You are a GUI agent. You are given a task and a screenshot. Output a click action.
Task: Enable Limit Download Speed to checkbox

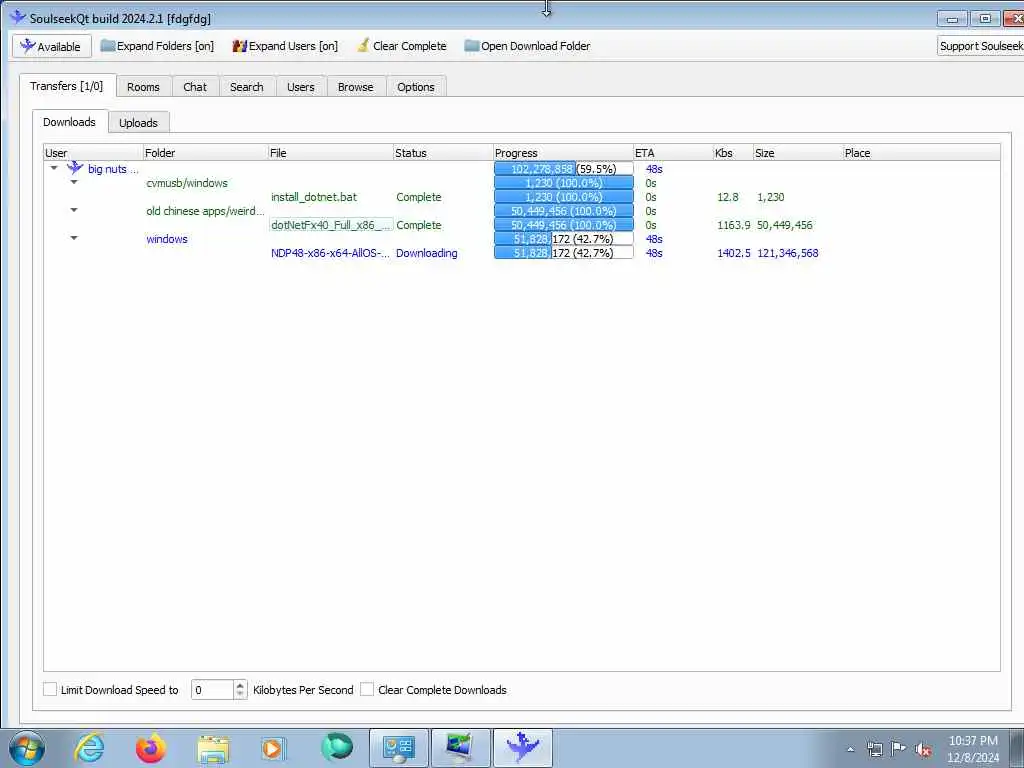(50, 690)
